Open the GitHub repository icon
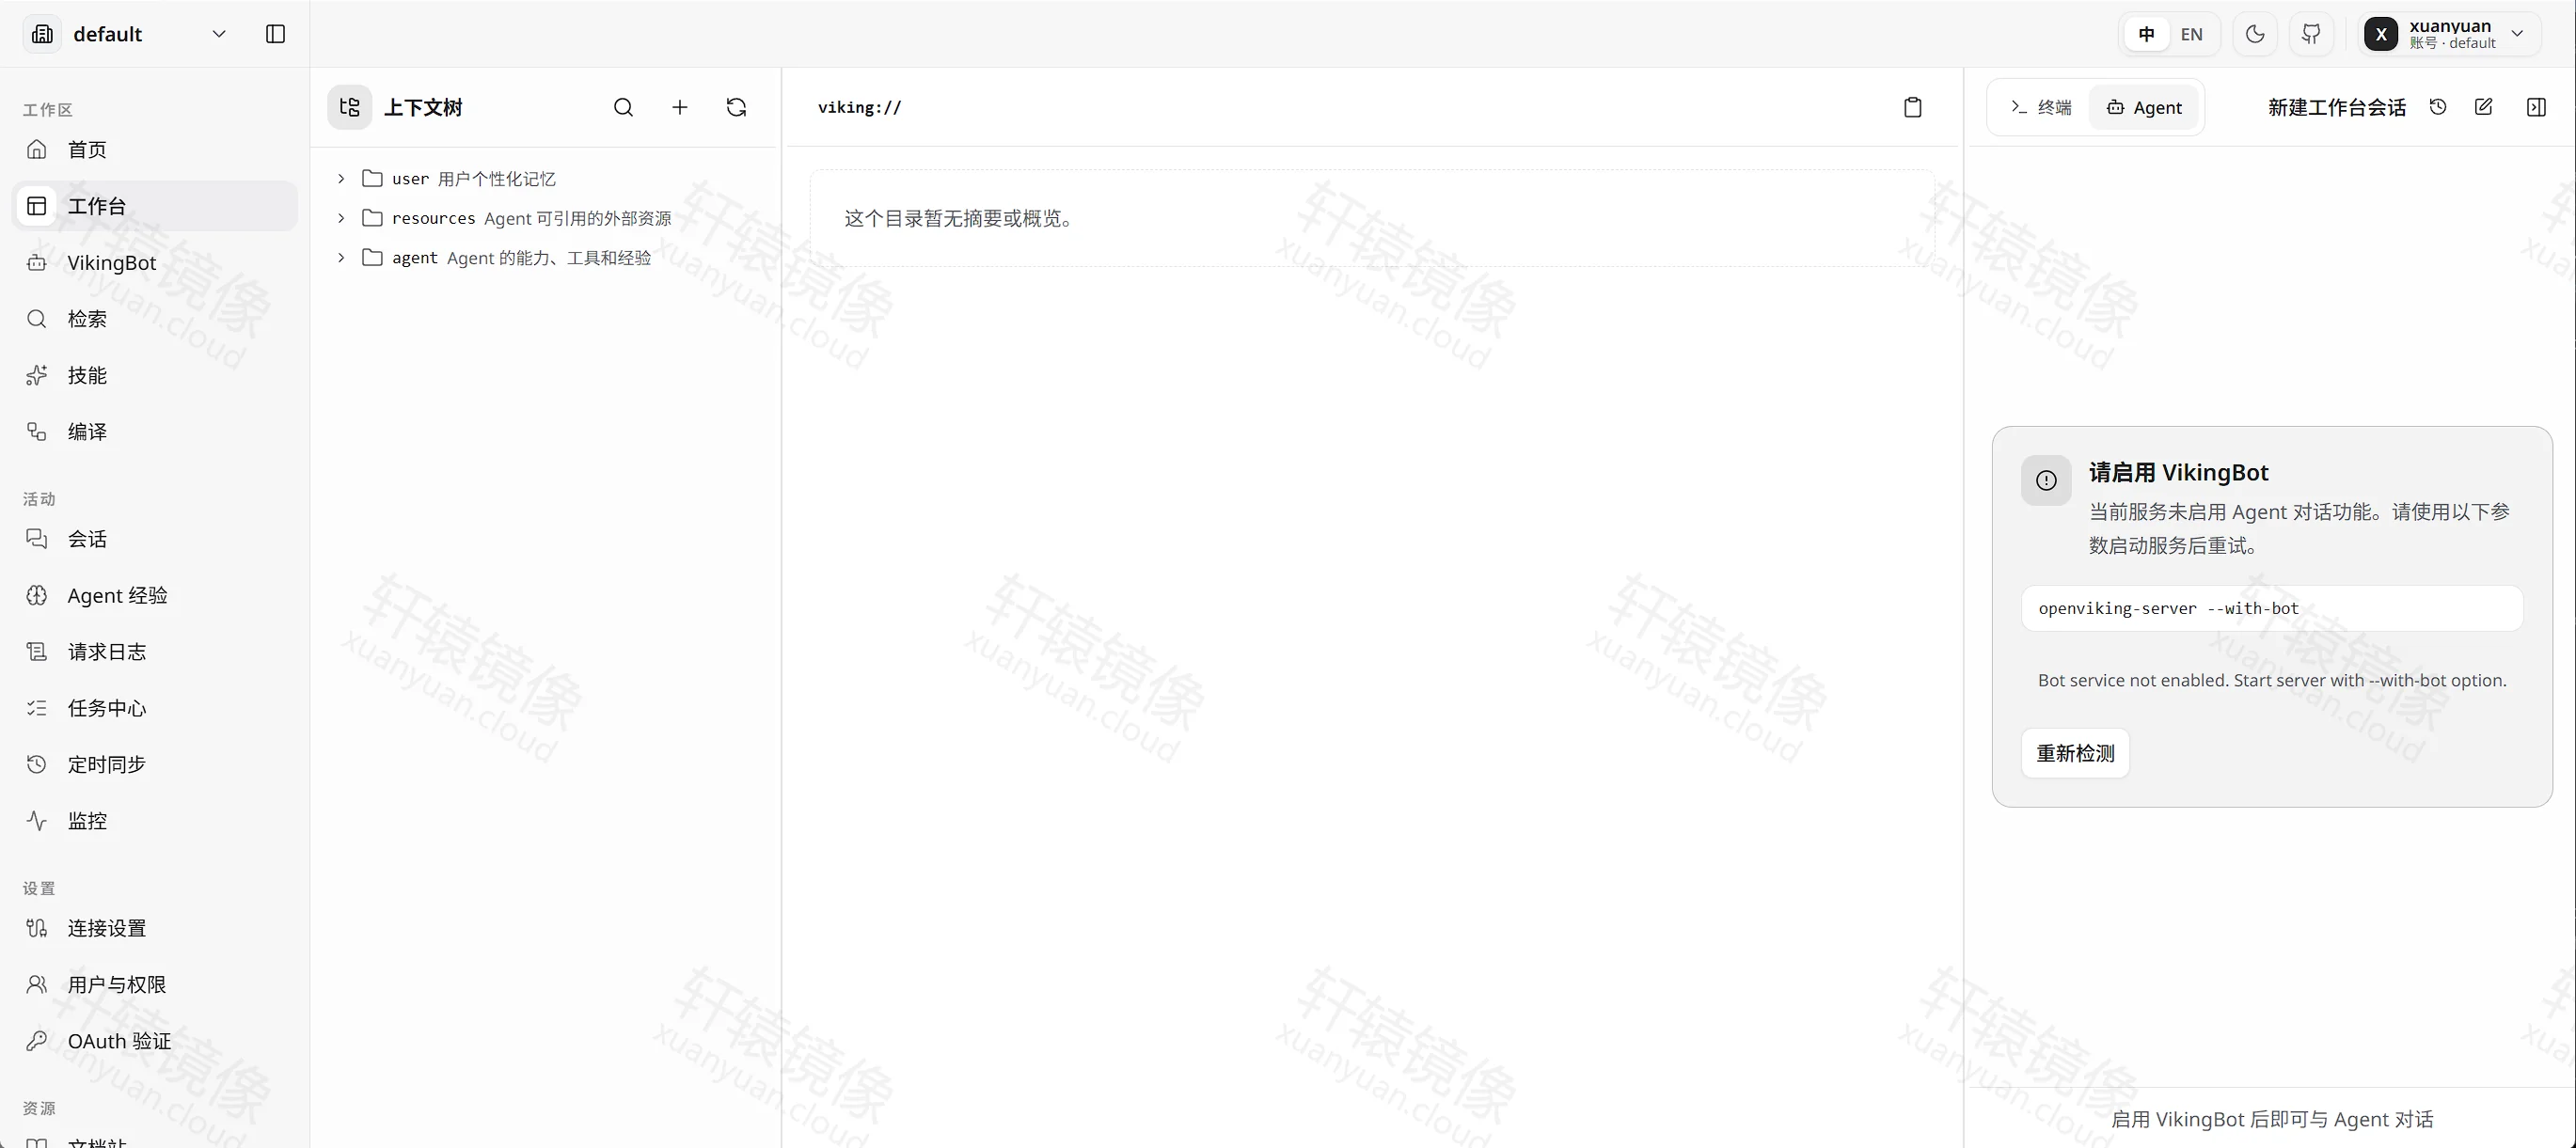 point(2311,34)
